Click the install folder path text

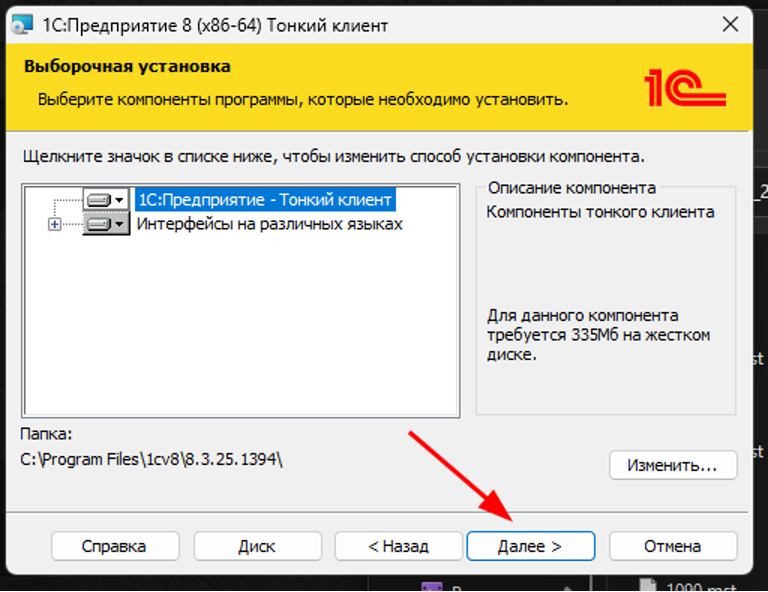152,460
